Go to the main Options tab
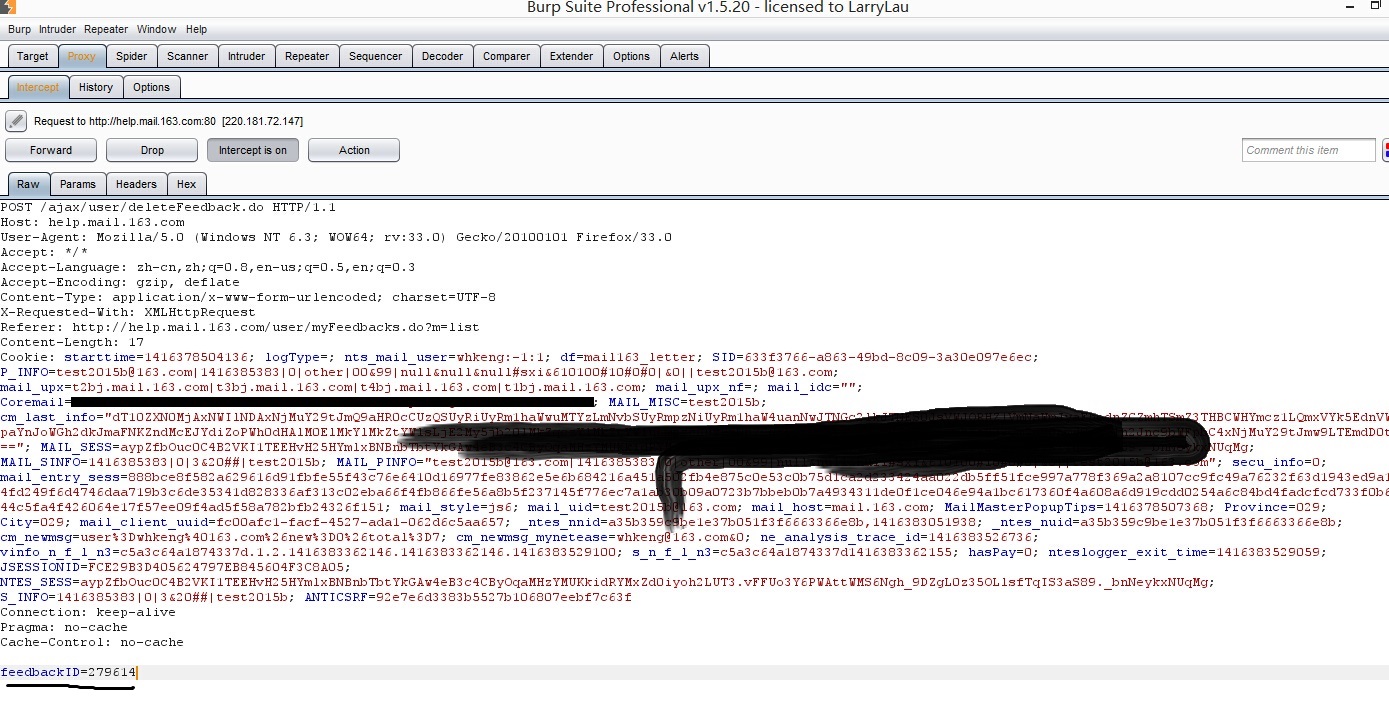The image size is (1389, 701). pos(631,56)
